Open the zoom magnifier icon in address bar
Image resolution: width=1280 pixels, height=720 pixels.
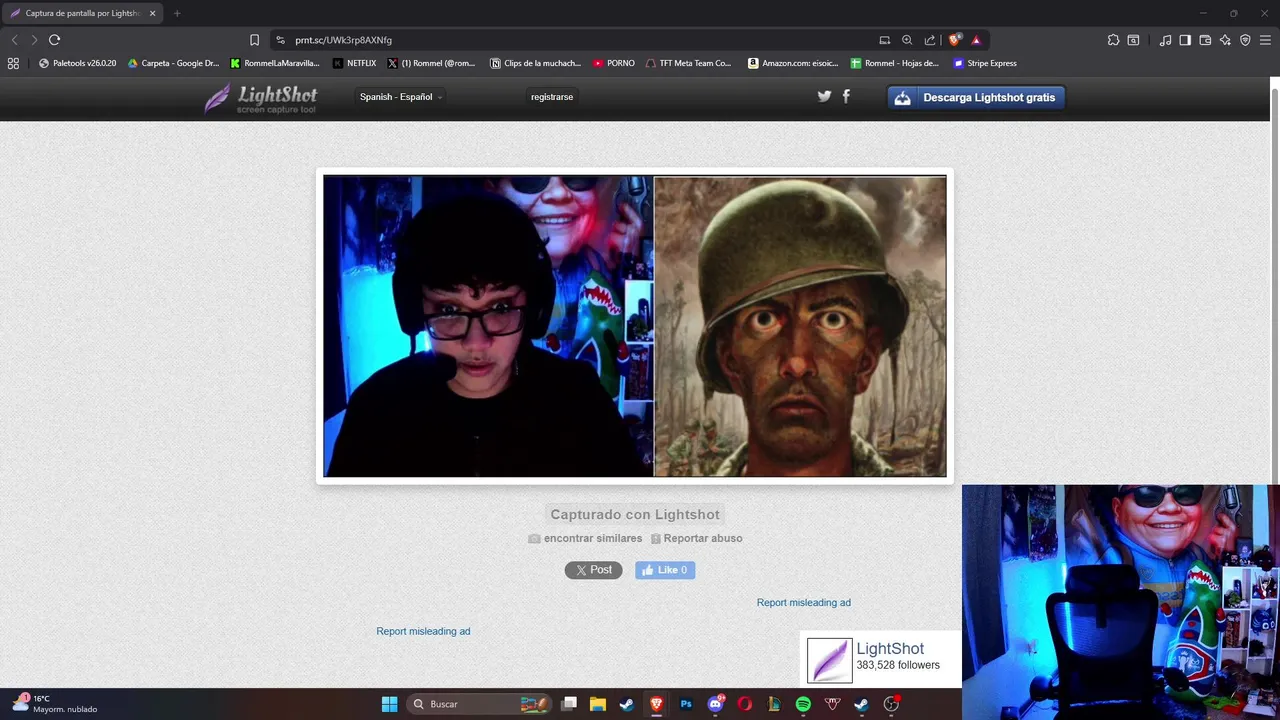[x=907, y=40]
